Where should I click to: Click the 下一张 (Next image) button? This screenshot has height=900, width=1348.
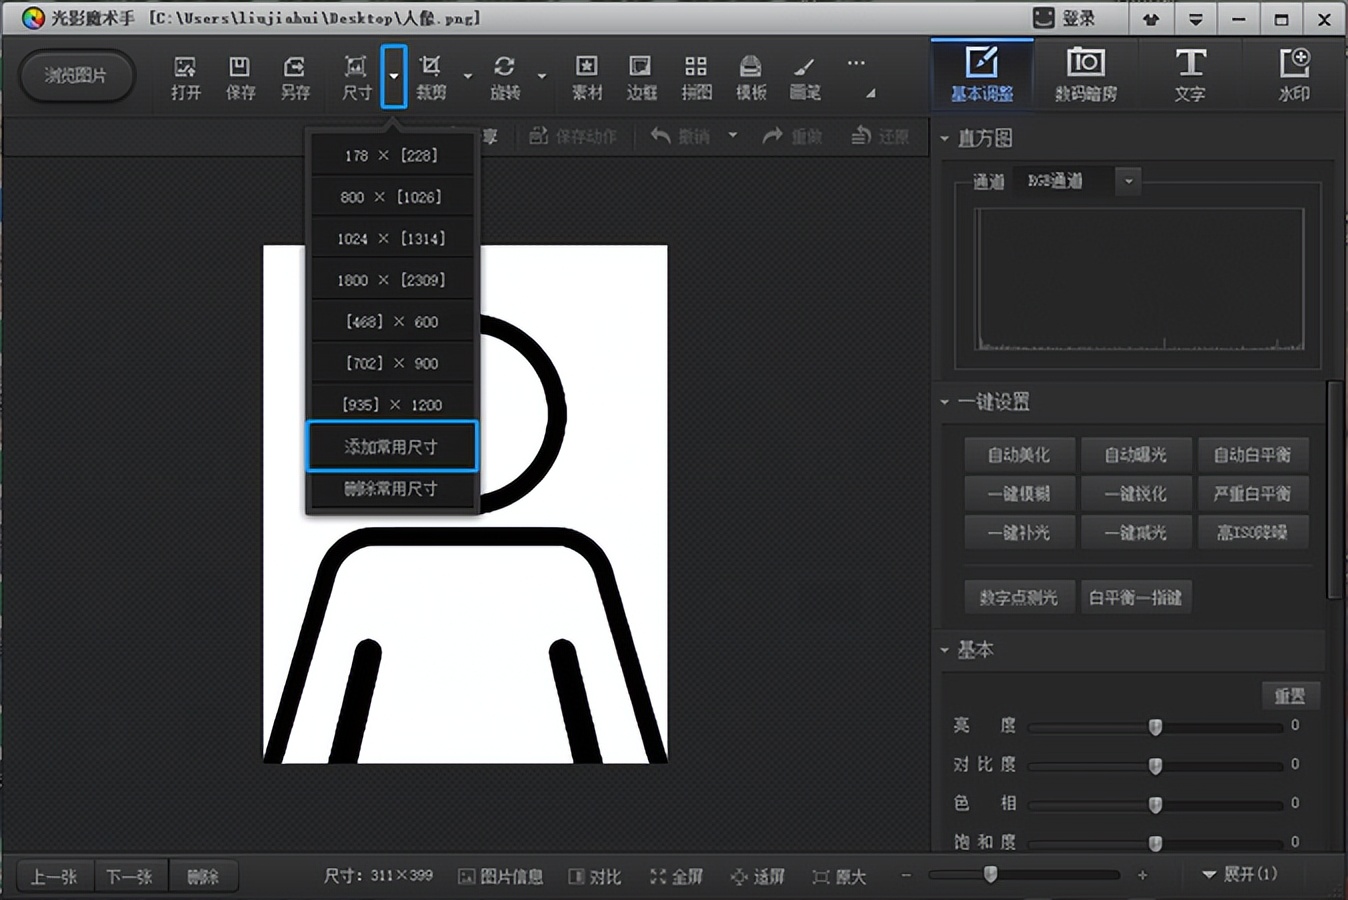click(130, 877)
